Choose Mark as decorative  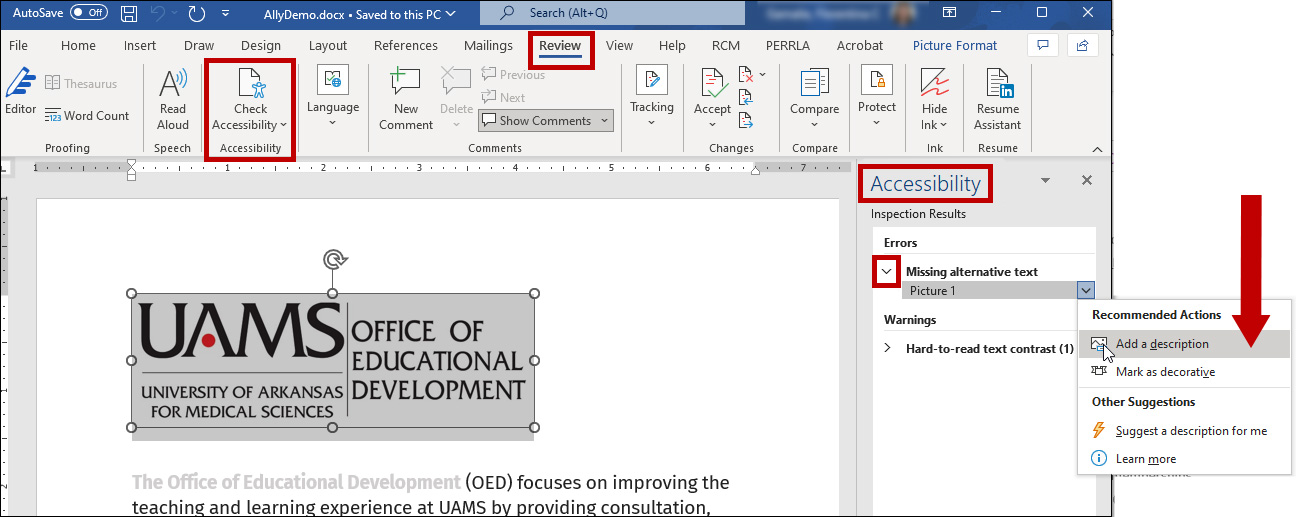[x=1184, y=372]
